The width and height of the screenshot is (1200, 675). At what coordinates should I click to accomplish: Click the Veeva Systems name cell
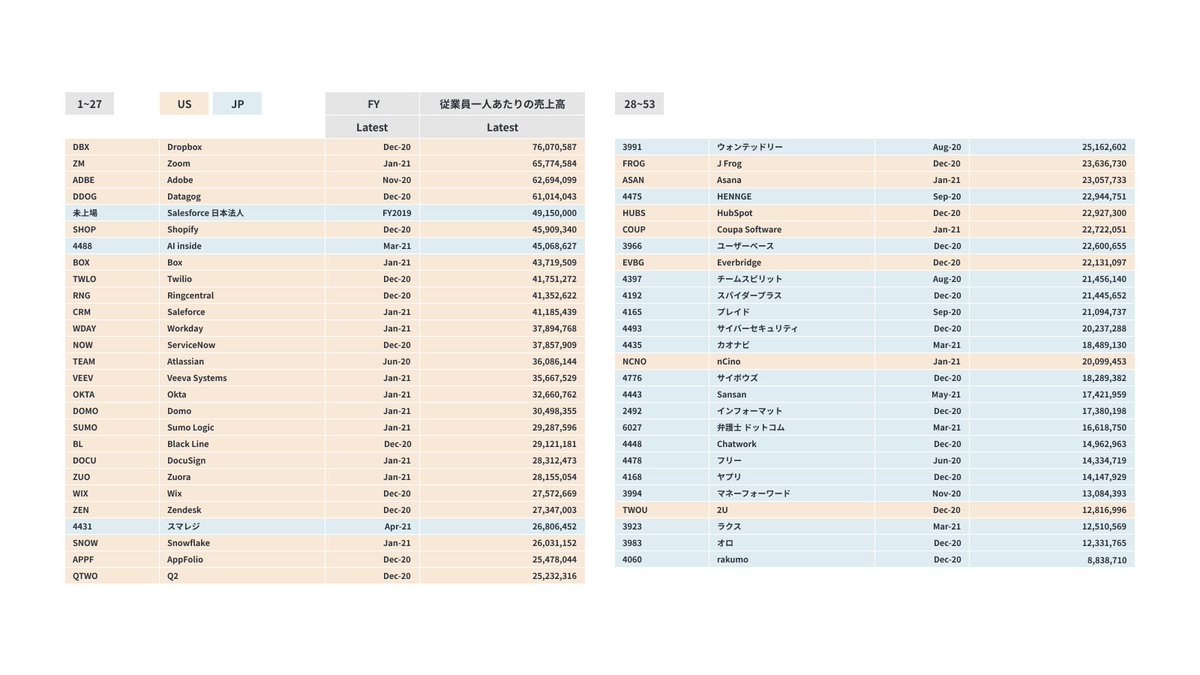click(242, 378)
